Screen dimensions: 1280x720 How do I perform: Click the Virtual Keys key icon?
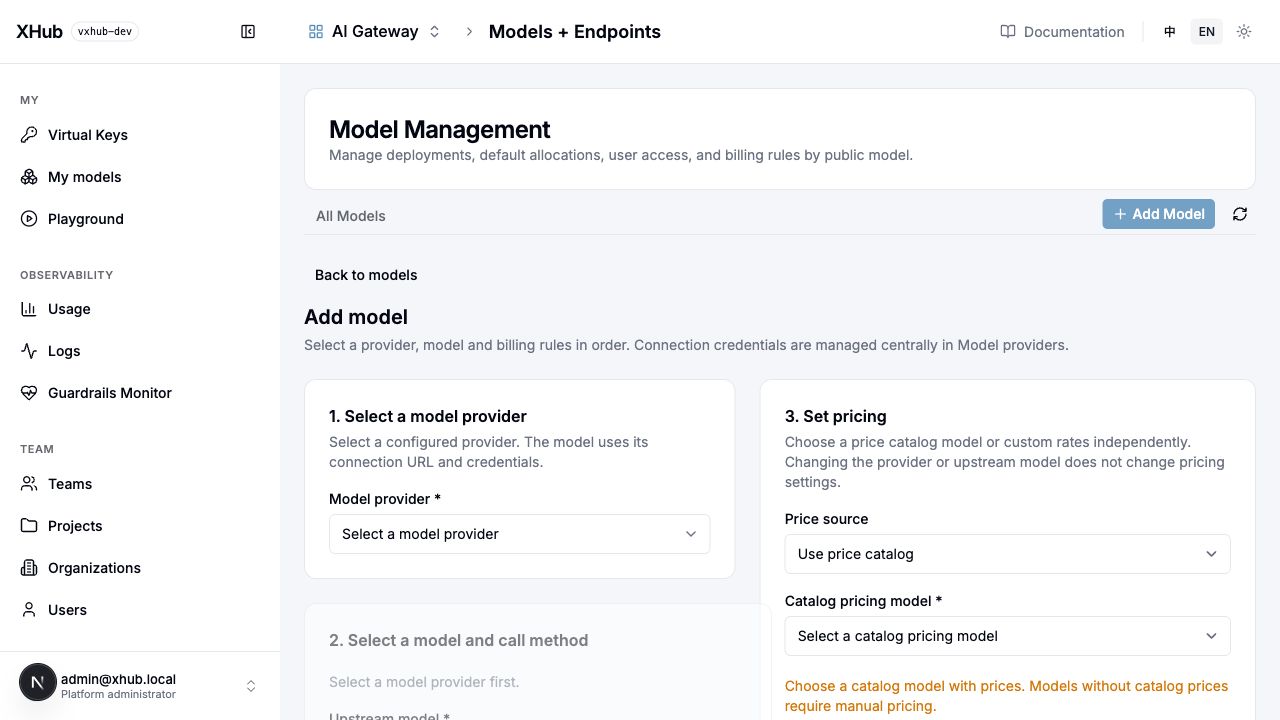click(29, 135)
